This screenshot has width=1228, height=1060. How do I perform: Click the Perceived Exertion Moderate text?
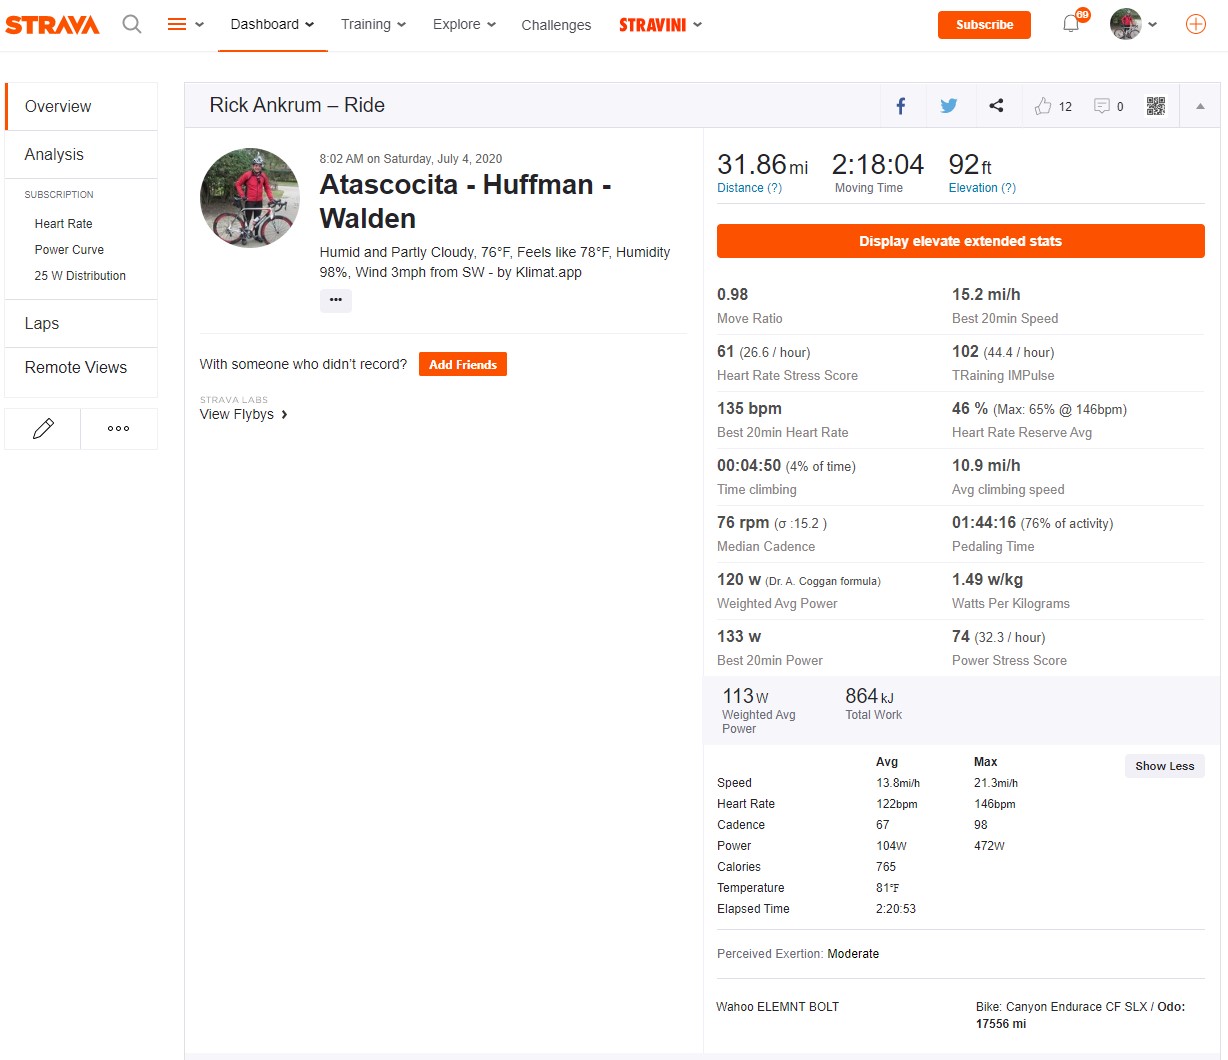(798, 954)
